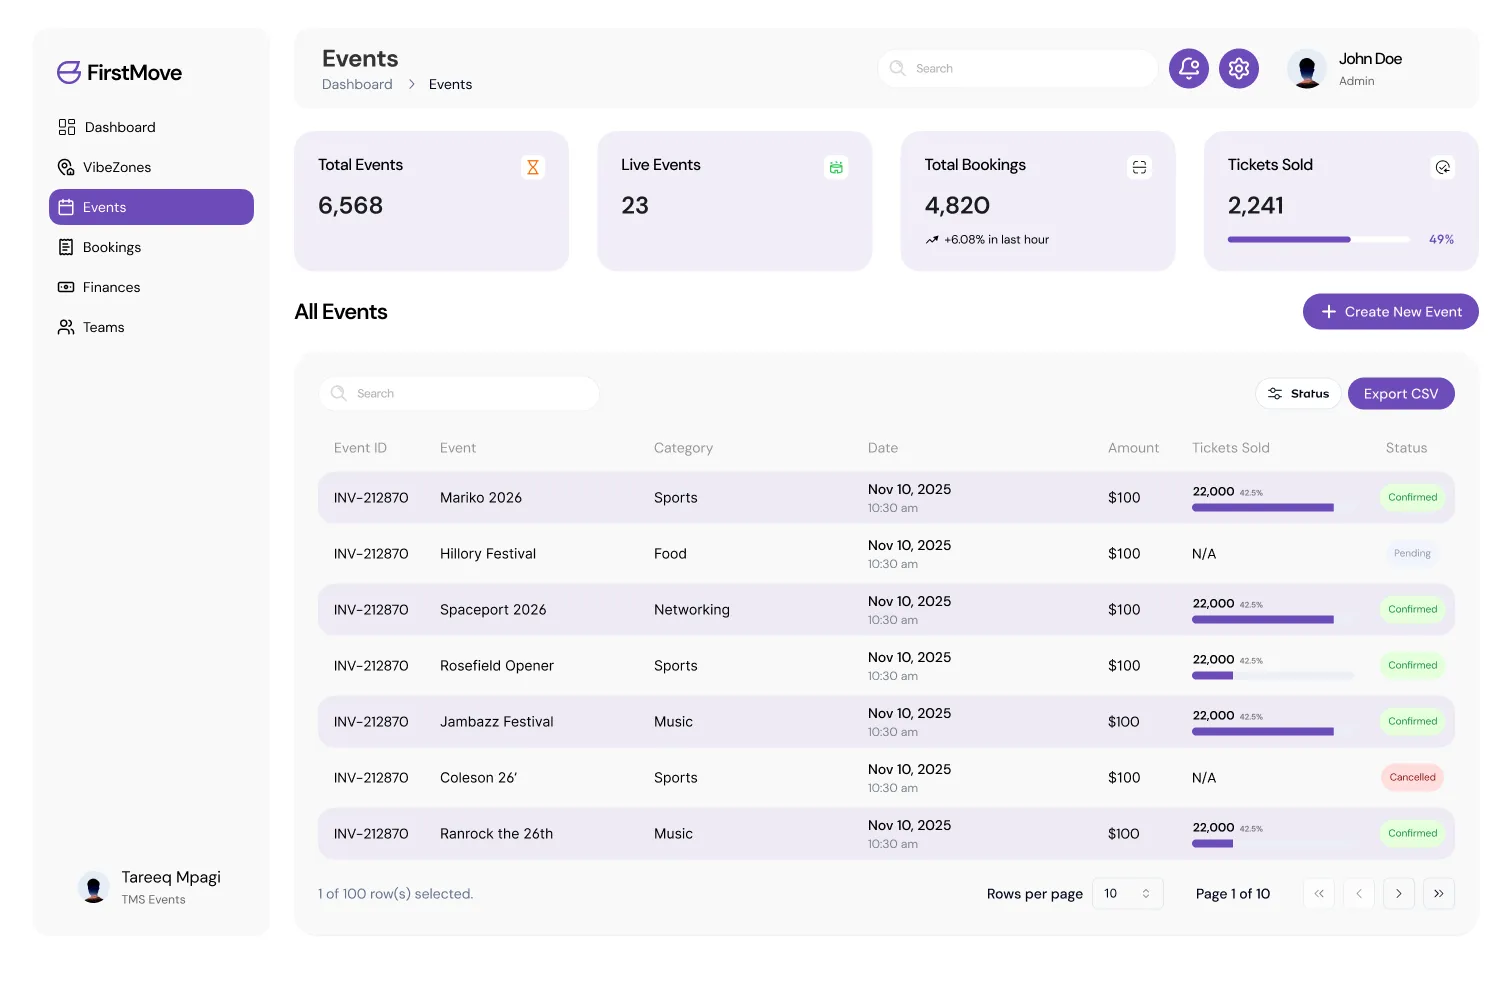The width and height of the screenshot is (1512, 986).
Task: Click breadcrumb chevron after Dashboard
Action: [x=411, y=84]
